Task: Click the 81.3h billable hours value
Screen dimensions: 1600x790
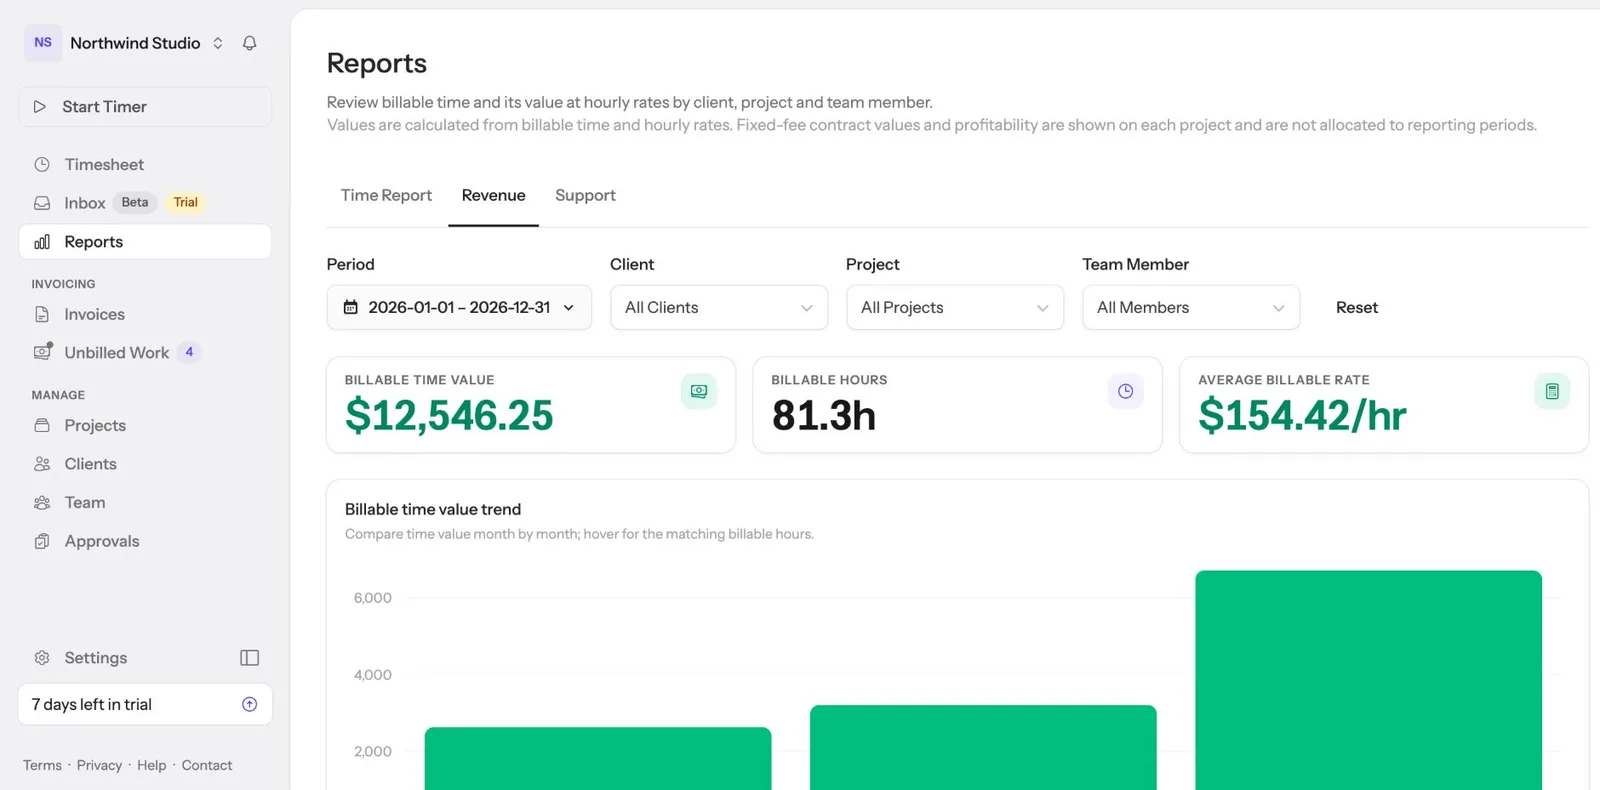Action: point(824,415)
